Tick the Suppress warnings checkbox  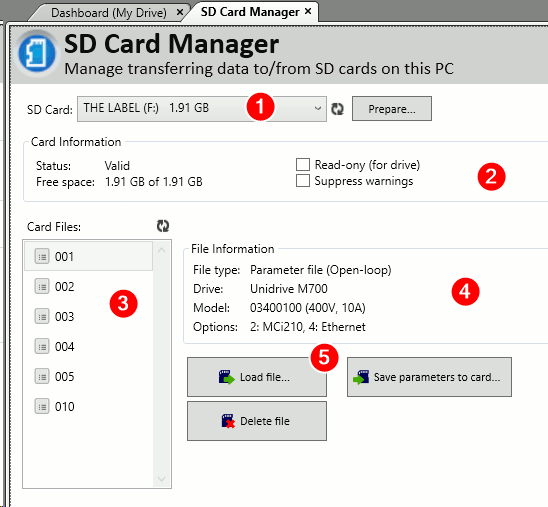pos(303,181)
